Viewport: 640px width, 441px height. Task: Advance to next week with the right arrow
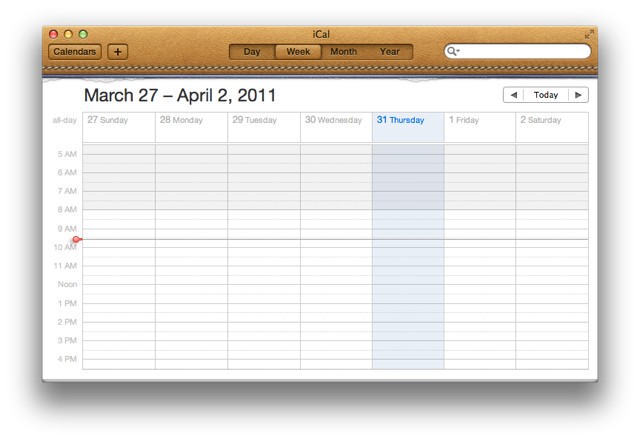coord(578,95)
